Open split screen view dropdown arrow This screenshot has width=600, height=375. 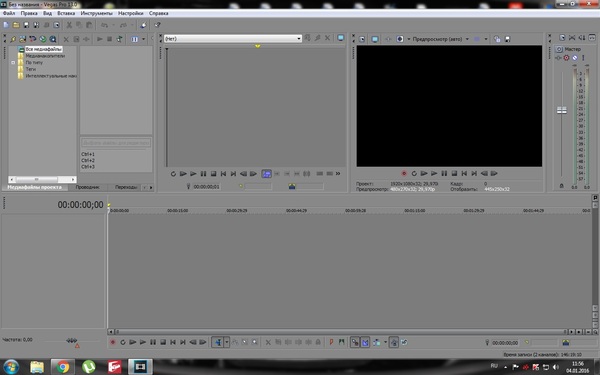409,39
